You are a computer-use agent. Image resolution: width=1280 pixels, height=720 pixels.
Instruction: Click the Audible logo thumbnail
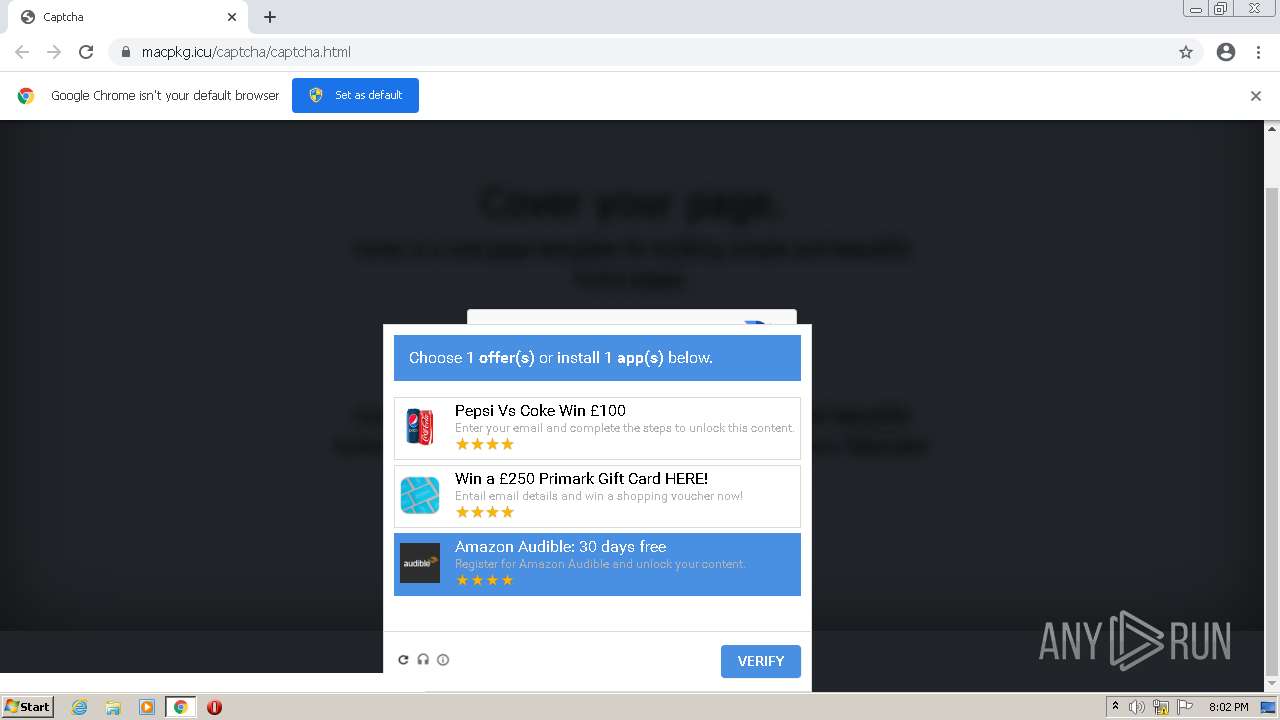coord(420,563)
